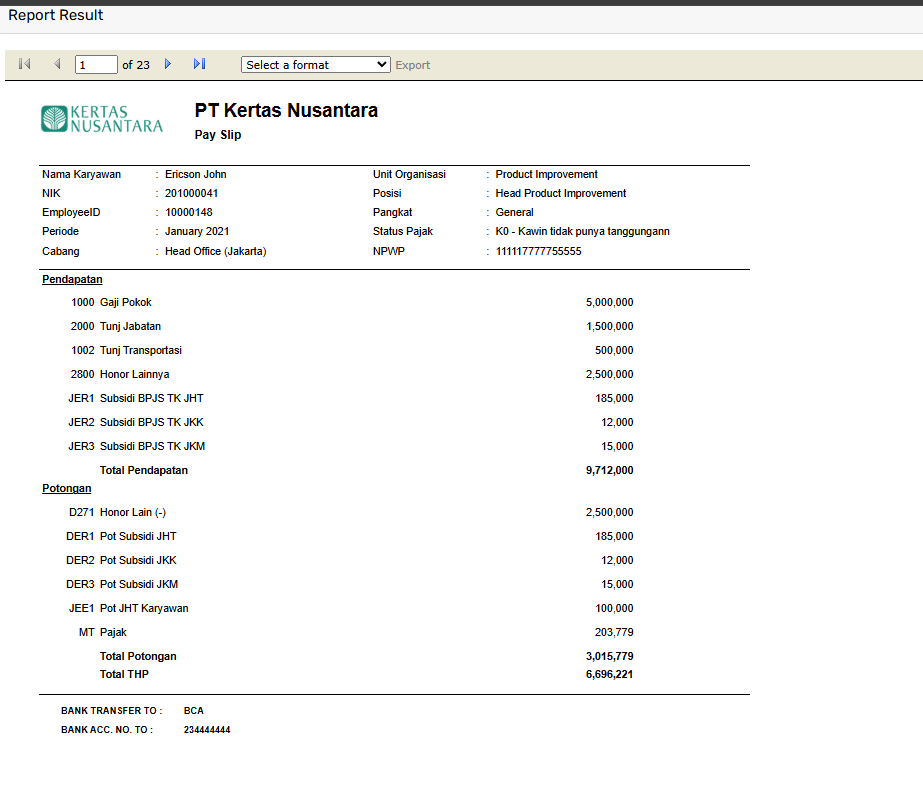Click the PT Kertas Nusantara title
The height and width of the screenshot is (808, 923).
(286, 110)
